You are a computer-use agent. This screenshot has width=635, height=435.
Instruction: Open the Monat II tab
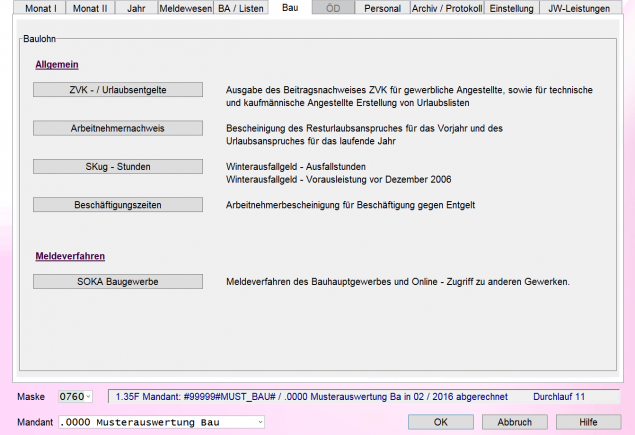point(90,8)
